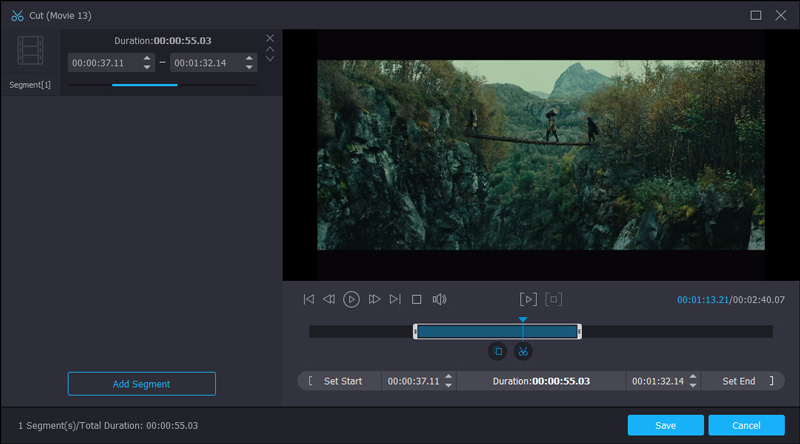800x444 pixels.
Task: Move the segment down with the chevron
Action: [270, 59]
